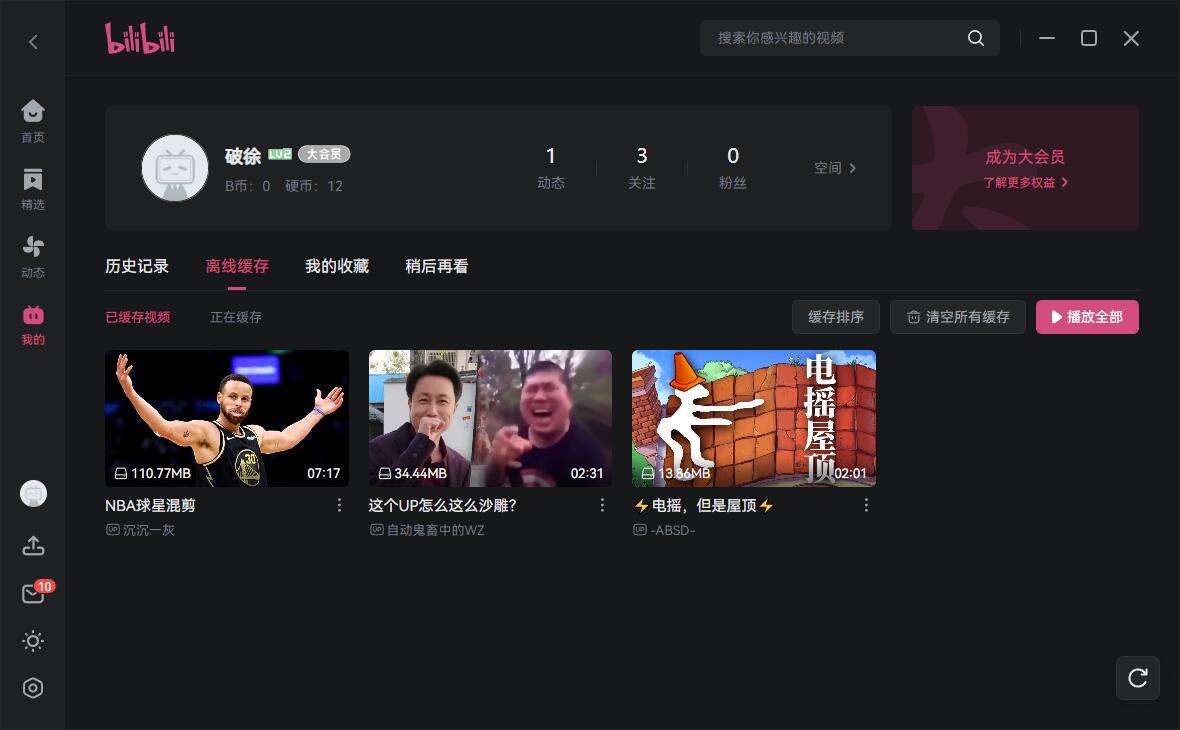Image resolution: width=1180 pixels, height=730 pixels.
Task: Refresh the page with the circular arrow button
Action: click(x=1137, y=678)
